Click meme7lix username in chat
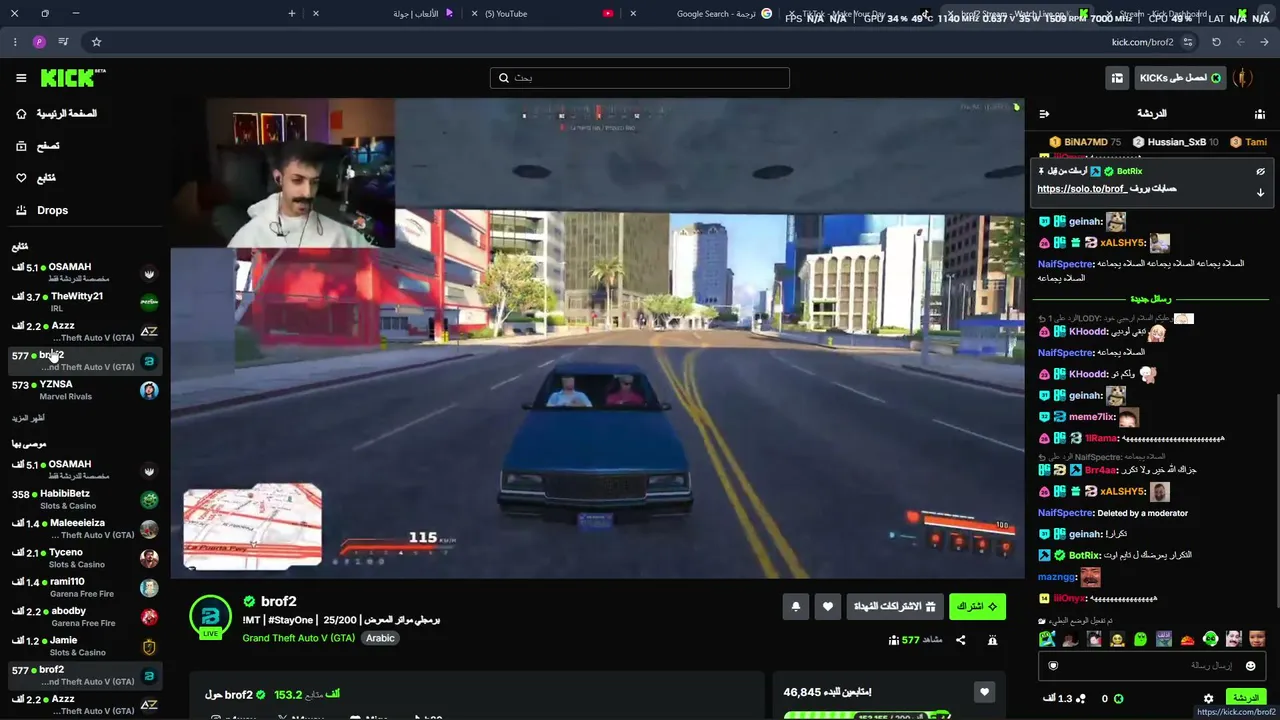The width and height of the screenshot is (1280, 720). pyautogui.click(x=1092, y=417)
